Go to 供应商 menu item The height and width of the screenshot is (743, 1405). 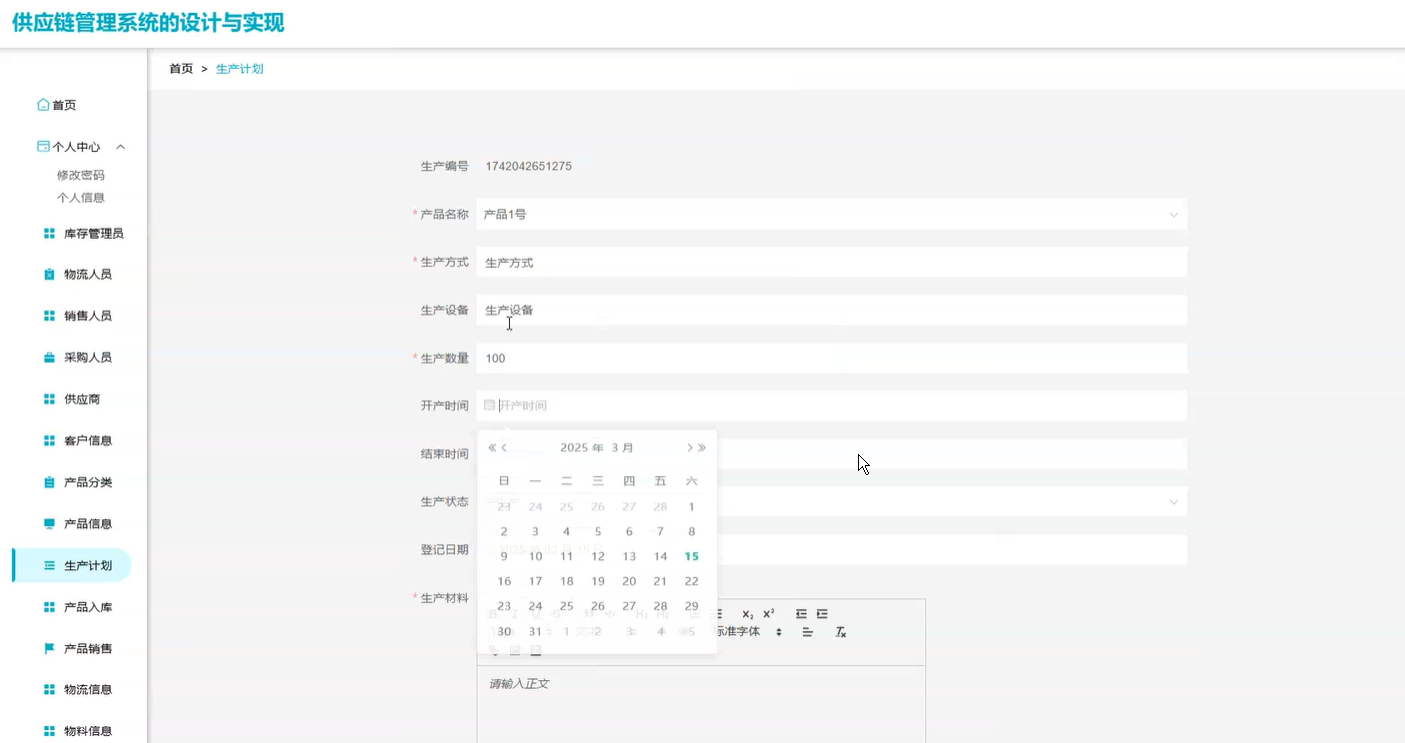tap(82, 400)
